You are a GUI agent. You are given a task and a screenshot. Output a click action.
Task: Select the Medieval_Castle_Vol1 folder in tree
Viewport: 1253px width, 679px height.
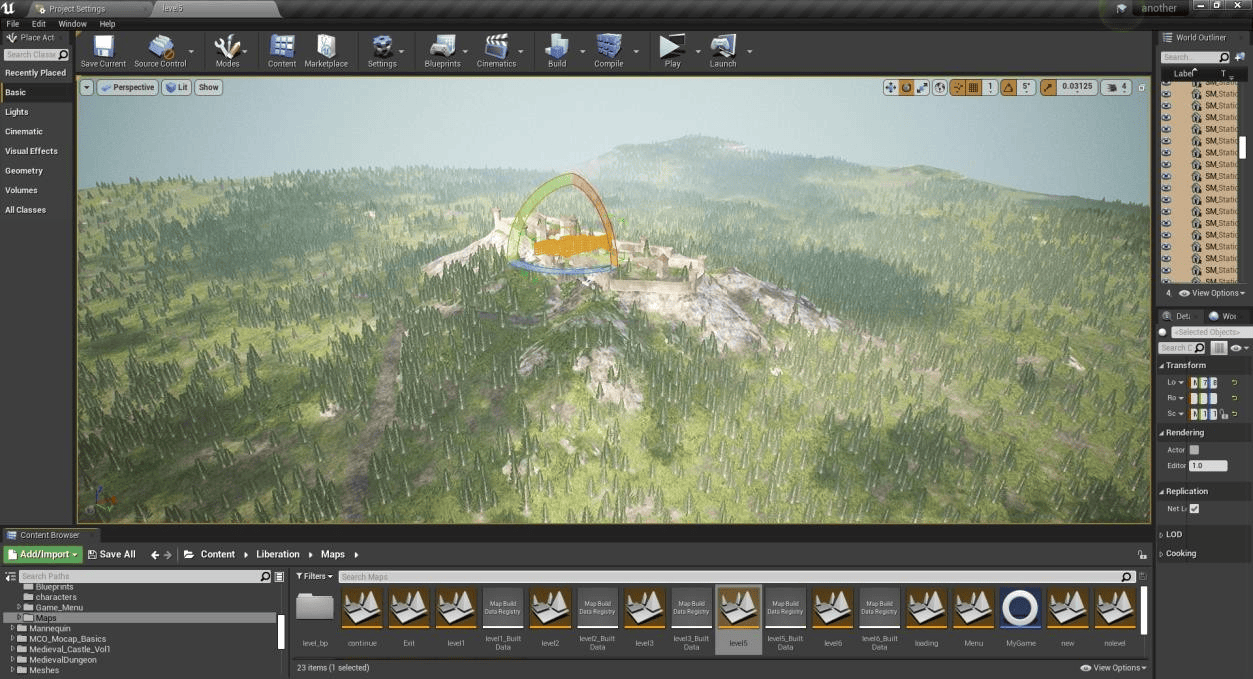(69, 649)
